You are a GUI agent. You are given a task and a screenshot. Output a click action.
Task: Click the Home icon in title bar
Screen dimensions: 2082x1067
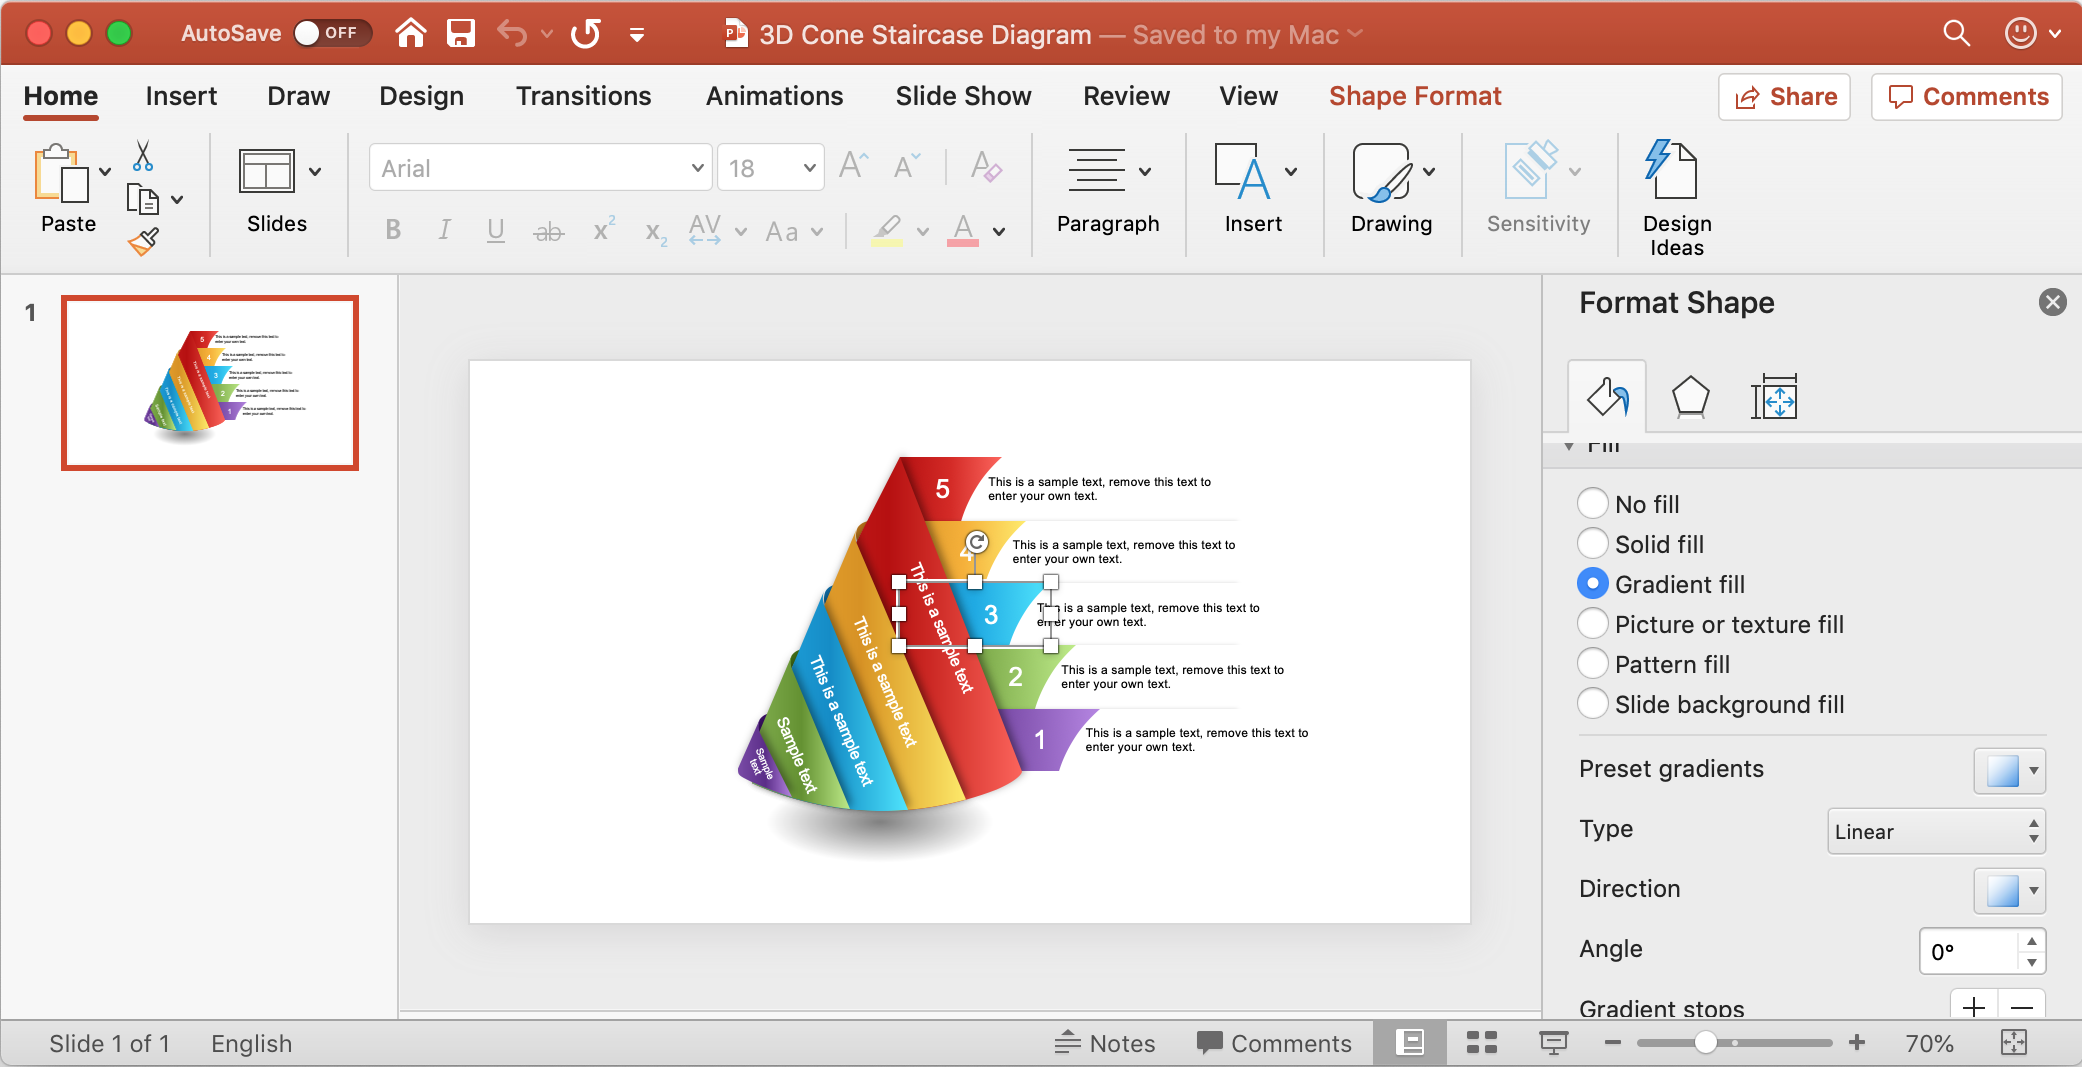410,34
